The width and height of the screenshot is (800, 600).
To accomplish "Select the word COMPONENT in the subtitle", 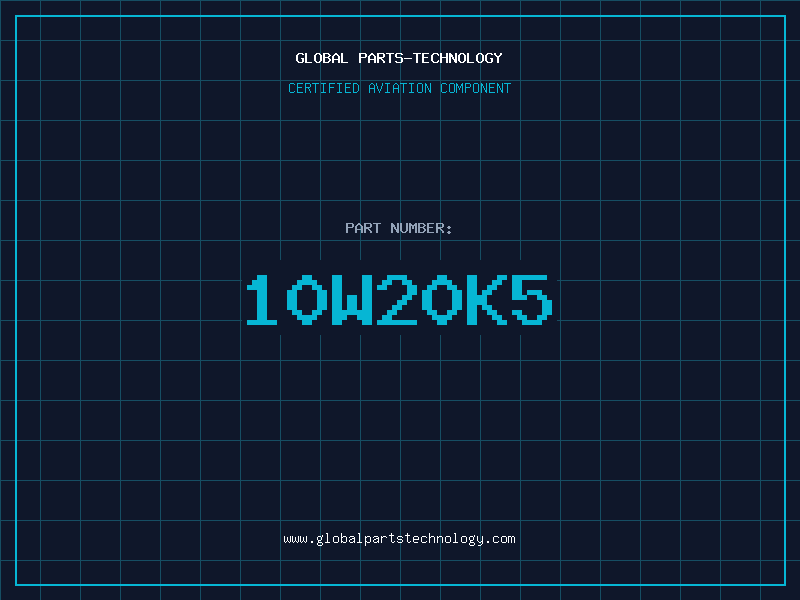I will coord(476,88).
